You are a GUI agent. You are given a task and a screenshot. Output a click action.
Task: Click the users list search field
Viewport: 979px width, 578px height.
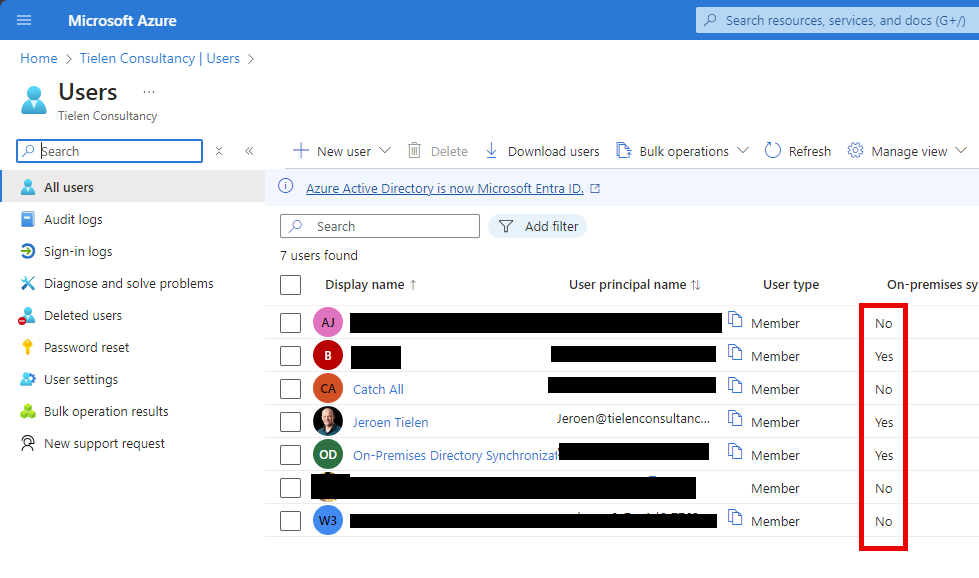coord(380,226)
